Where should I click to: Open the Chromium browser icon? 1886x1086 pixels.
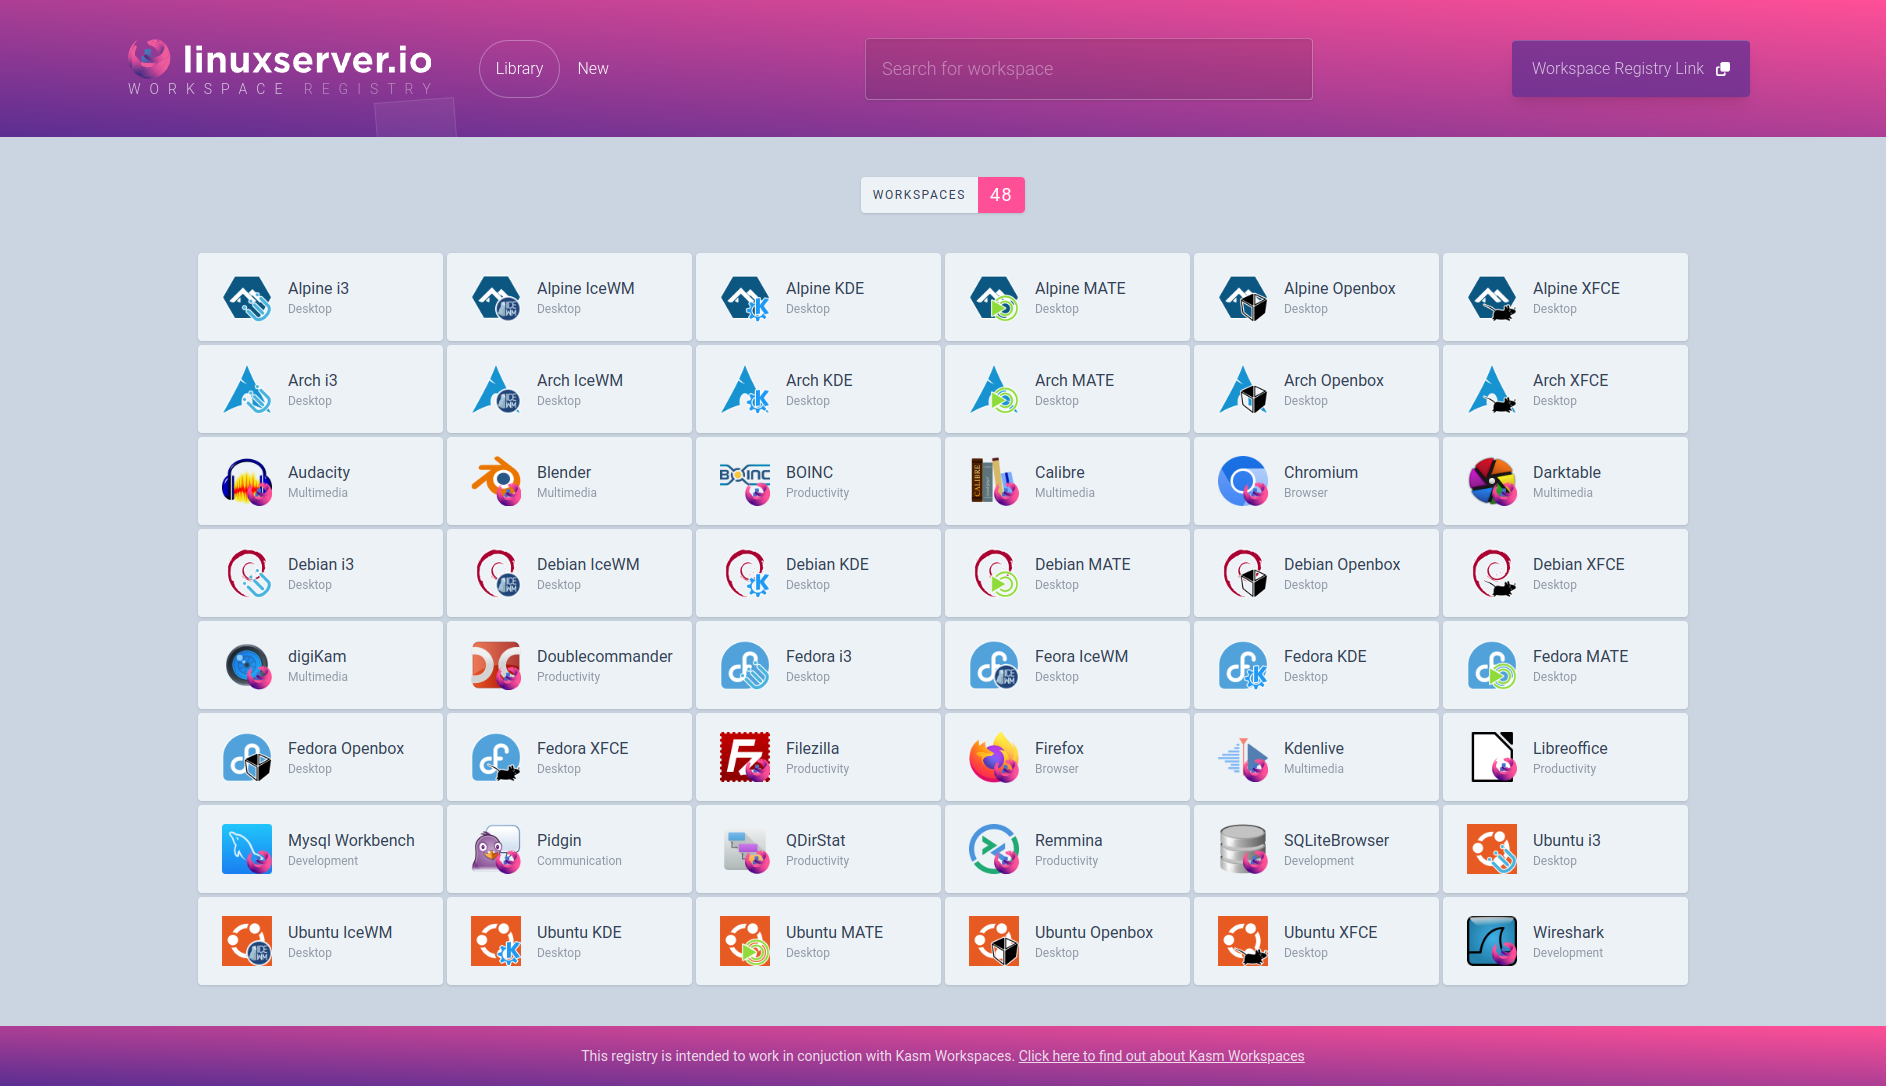tap(1243, 481)
